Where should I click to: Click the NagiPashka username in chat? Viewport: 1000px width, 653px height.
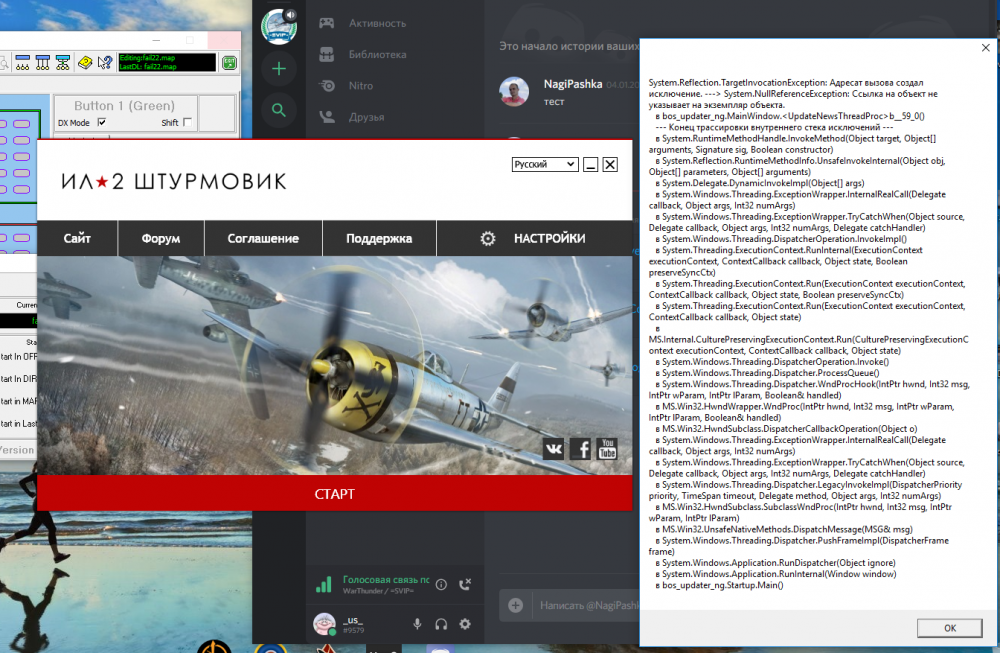(573, 84)
